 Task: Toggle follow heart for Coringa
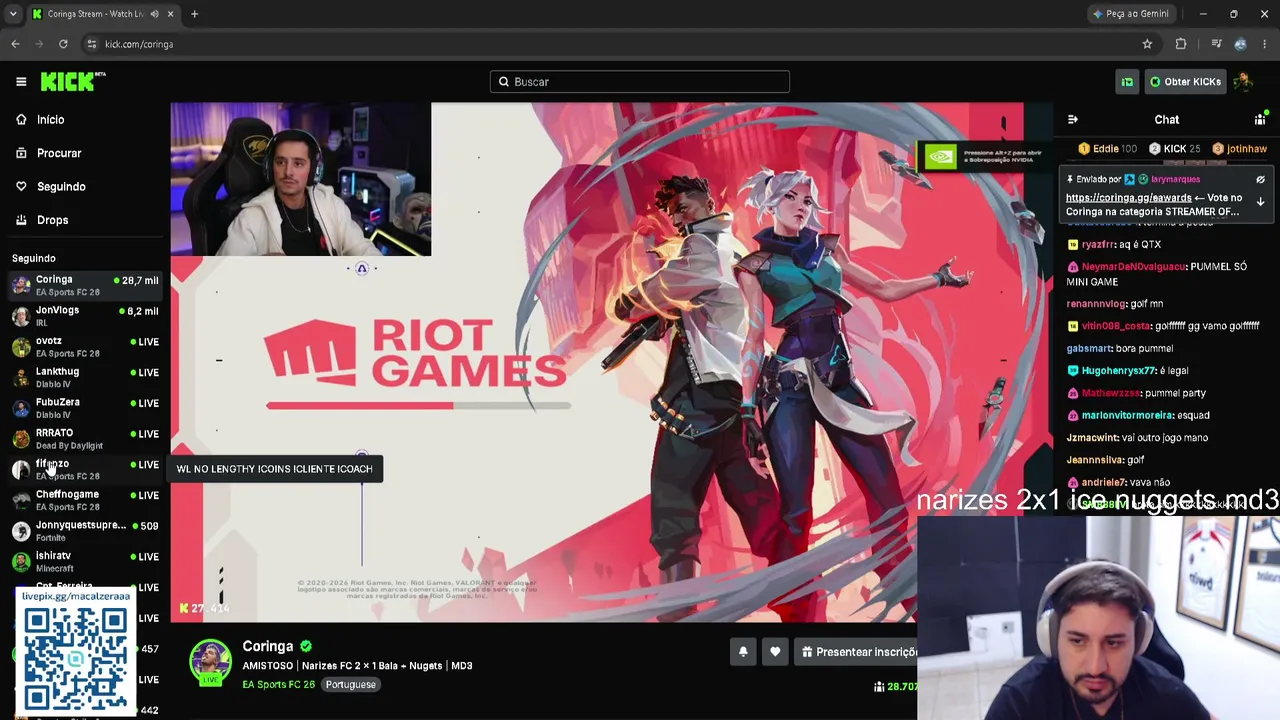[x=775, y=652]
